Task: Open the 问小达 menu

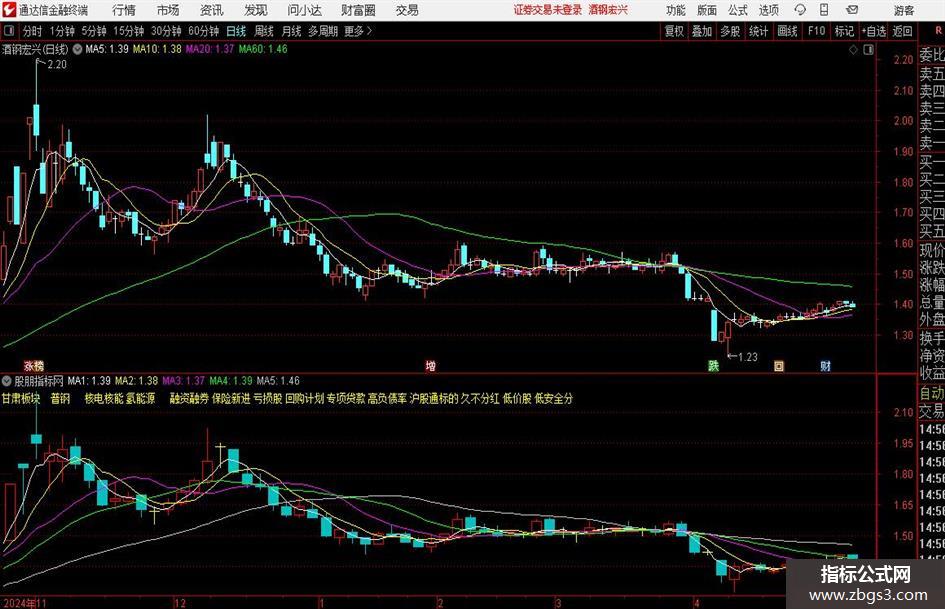Action: (304, 10)
